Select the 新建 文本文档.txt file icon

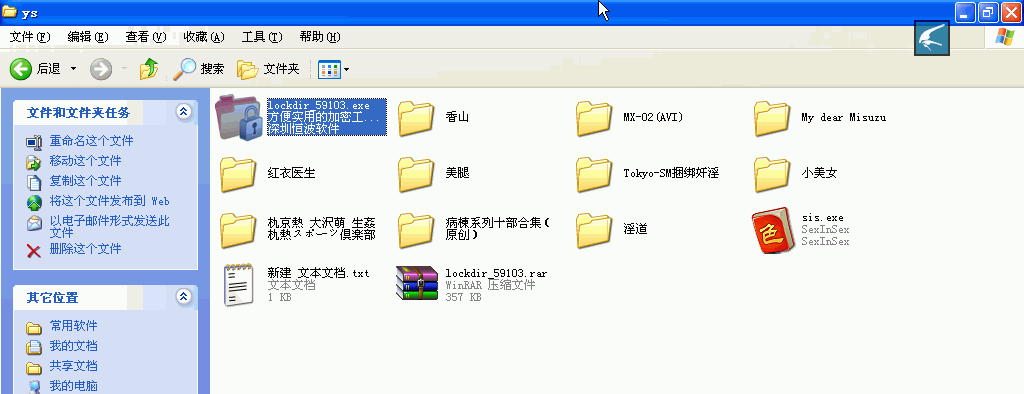click(x=238, y=285)
